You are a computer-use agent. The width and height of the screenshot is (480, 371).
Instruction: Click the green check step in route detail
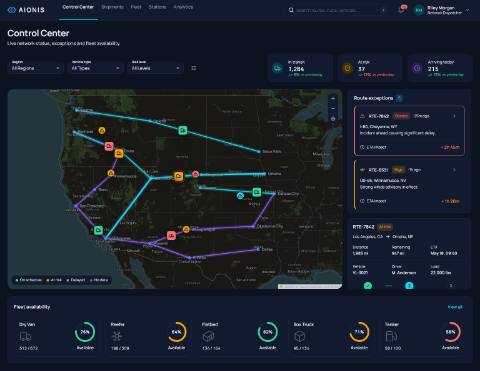(x=368, y=286)
